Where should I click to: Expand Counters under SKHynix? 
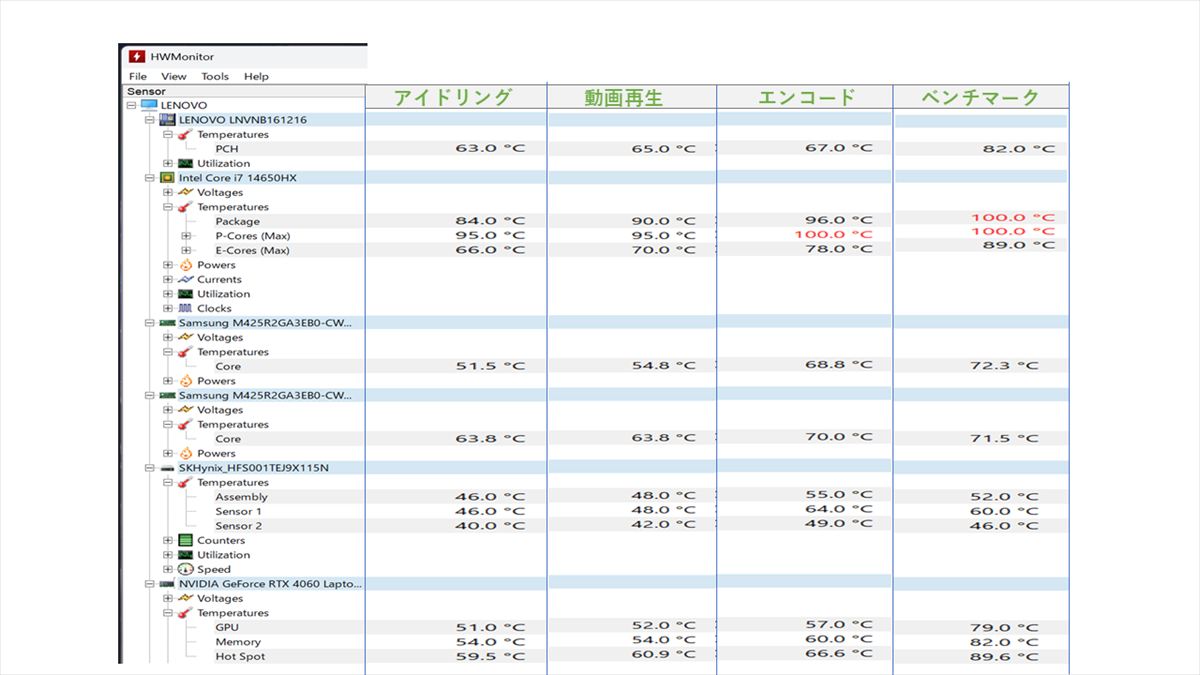click(168, 541)
